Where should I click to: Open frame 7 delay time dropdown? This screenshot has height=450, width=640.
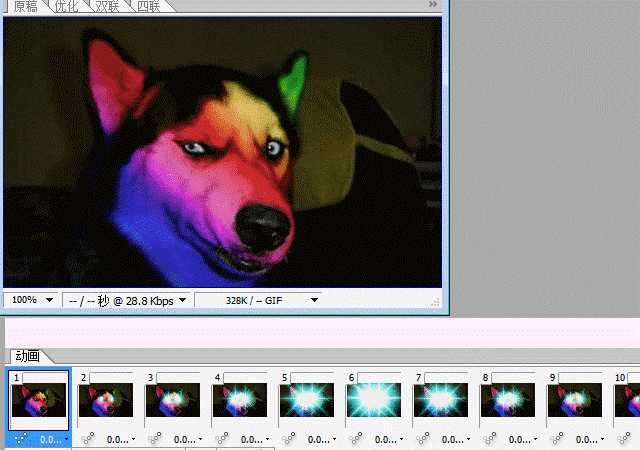[456, 440]
